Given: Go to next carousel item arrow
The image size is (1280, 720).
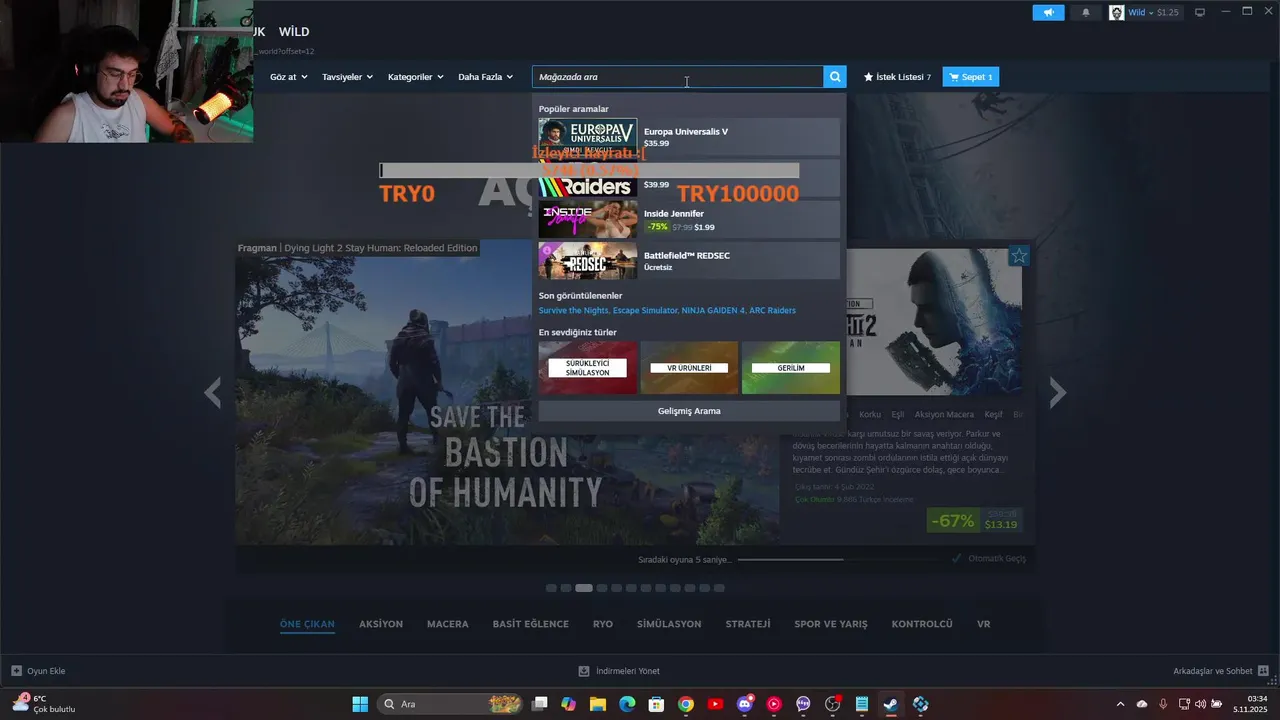Looking at the screenshot, I should coord(1057,393).
